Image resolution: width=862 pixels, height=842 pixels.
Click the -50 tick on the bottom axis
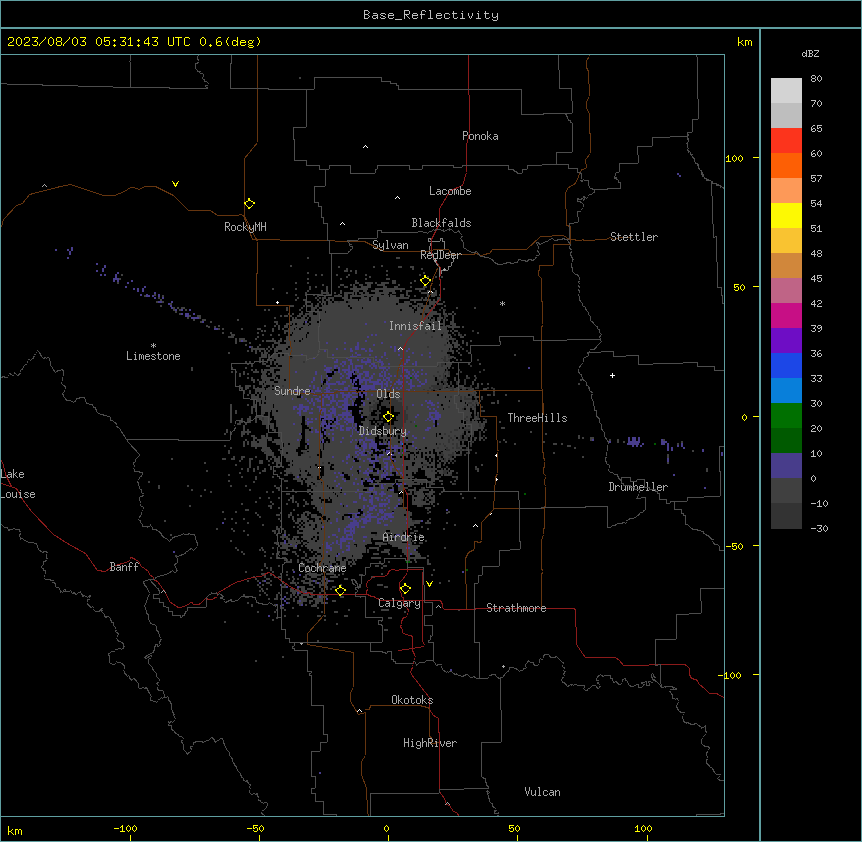coord(255,828)
